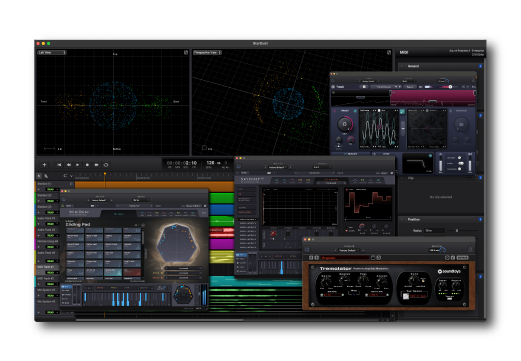This screenshot has height=361, width=521.
Task: Toggle the Read button on Starburst (2) track
Action: (x=50, y=201)
